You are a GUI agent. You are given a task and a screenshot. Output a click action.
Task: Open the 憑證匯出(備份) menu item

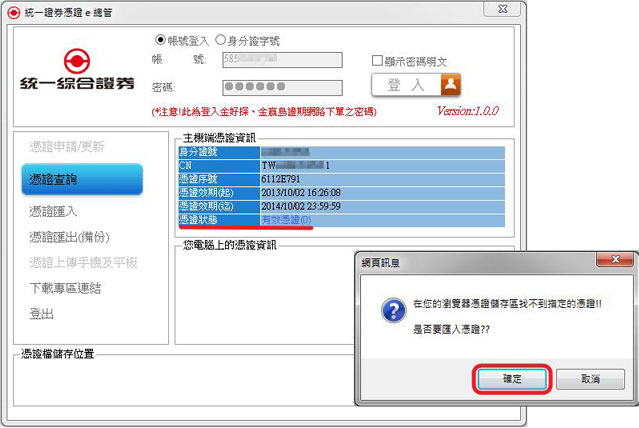(x=69, y=237)
